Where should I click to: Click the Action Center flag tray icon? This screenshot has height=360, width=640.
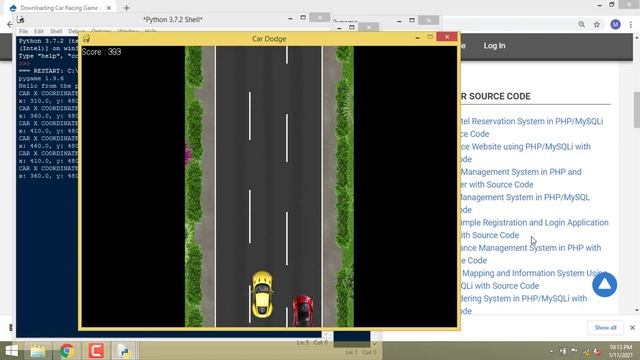(x=574, y=351)
